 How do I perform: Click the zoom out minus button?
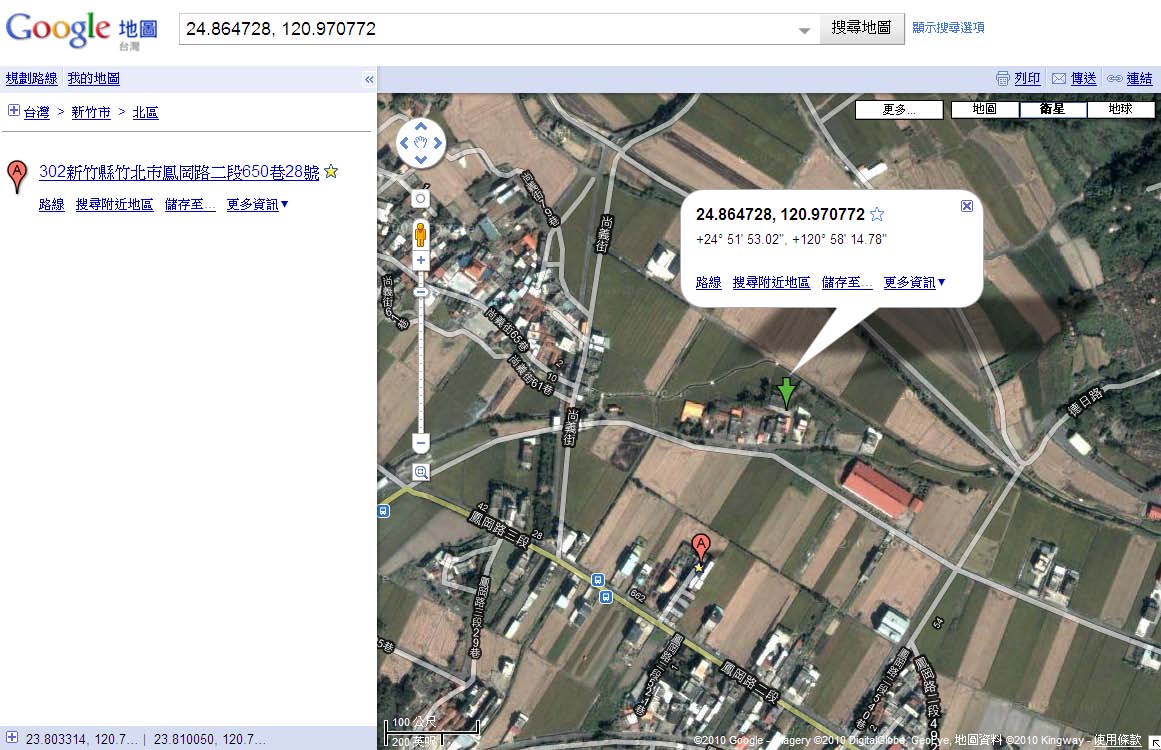tap(421, 442)
